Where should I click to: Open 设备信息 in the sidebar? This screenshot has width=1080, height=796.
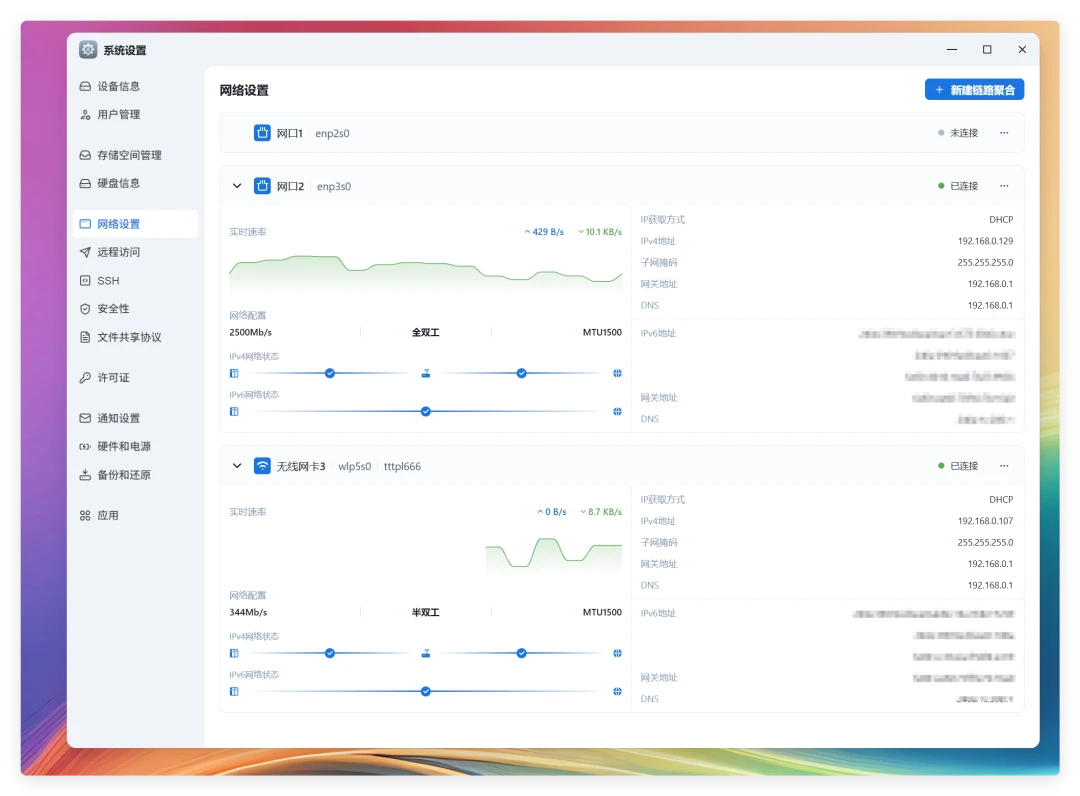pos(135,86)
